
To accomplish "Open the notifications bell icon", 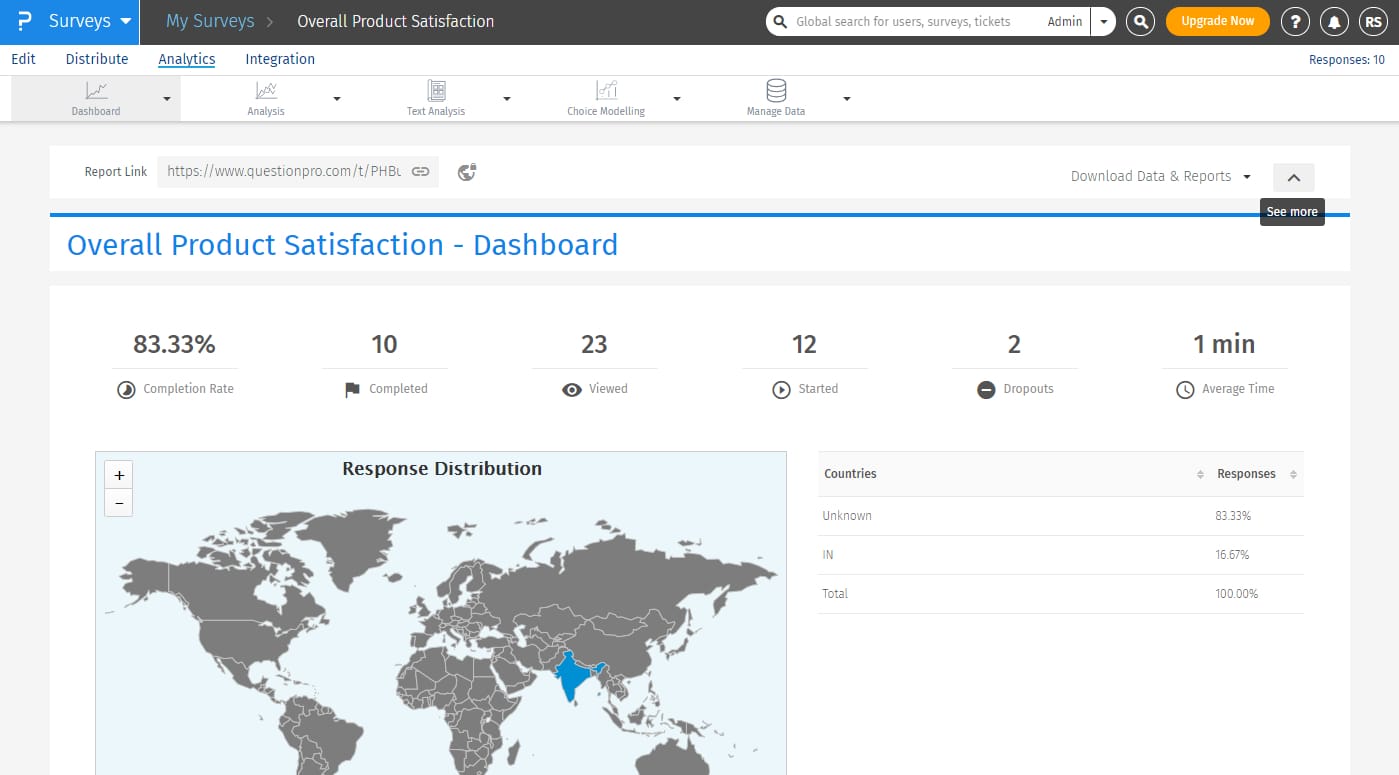I will [x=1333, y=21].
